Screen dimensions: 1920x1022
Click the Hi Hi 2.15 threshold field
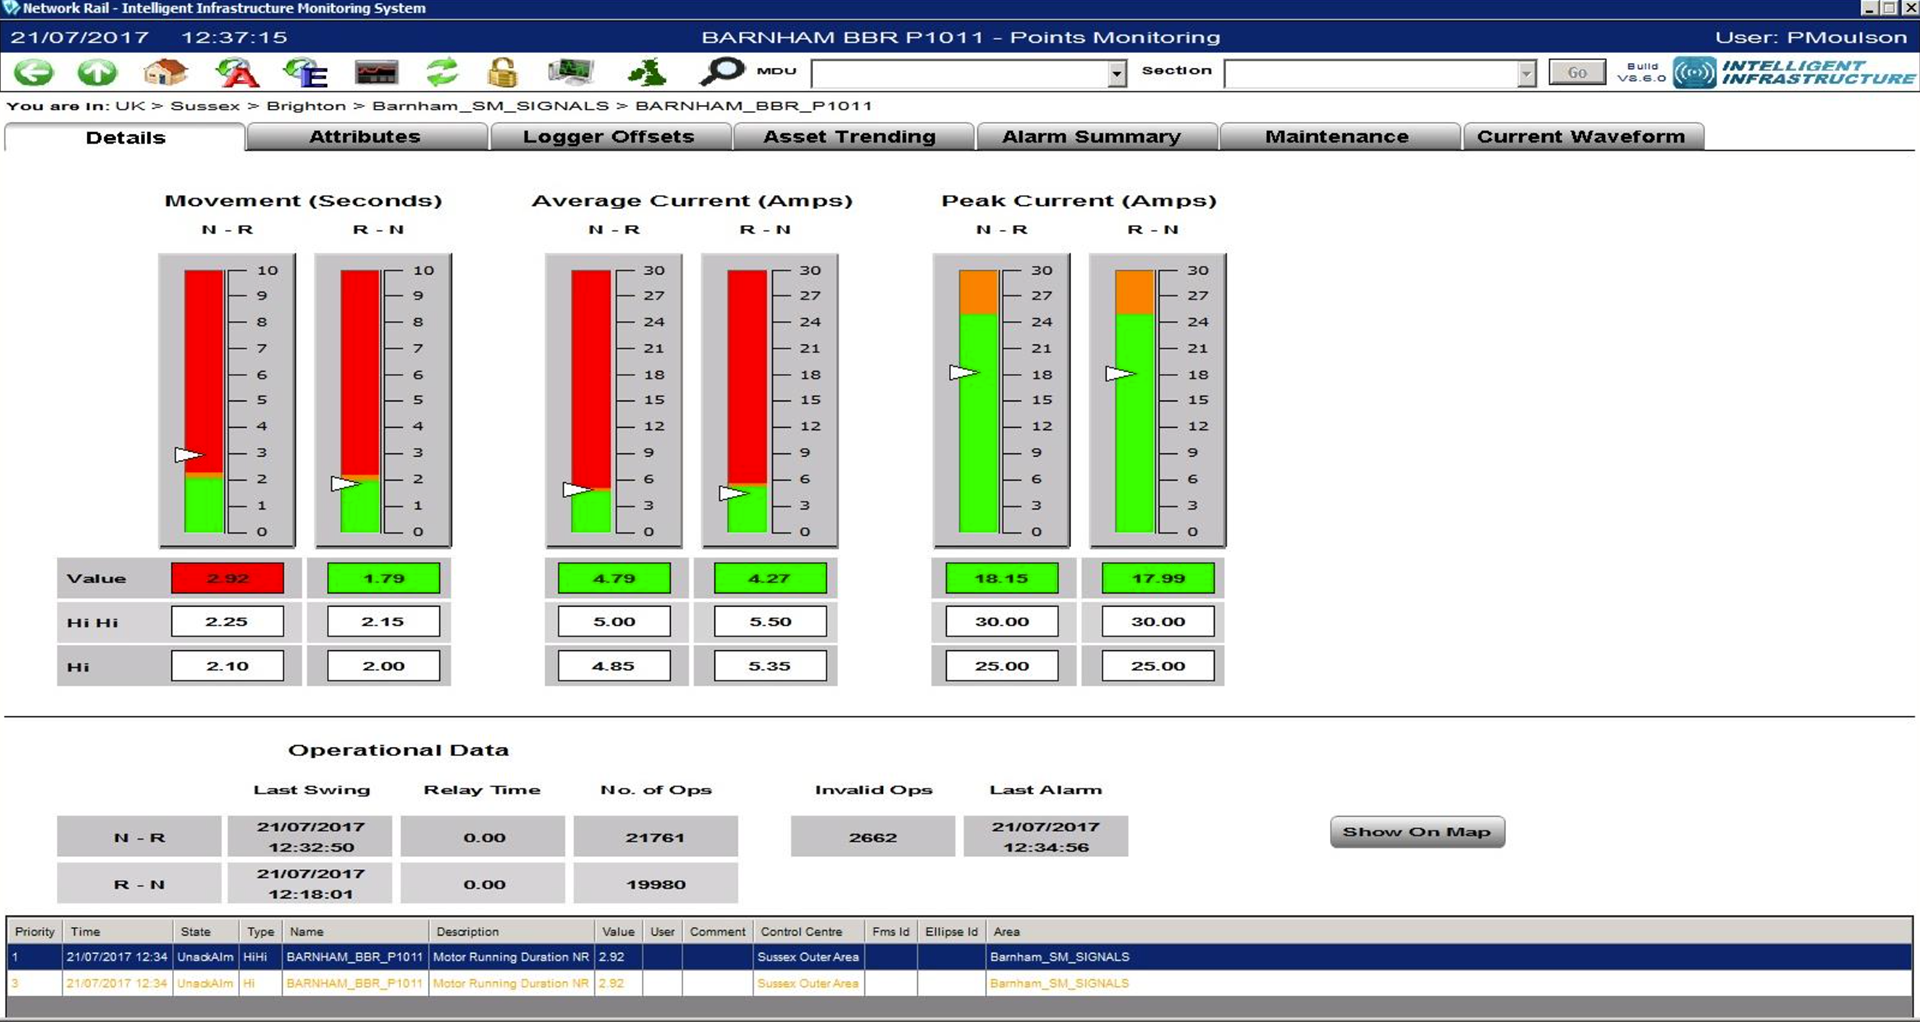point(383,621)
